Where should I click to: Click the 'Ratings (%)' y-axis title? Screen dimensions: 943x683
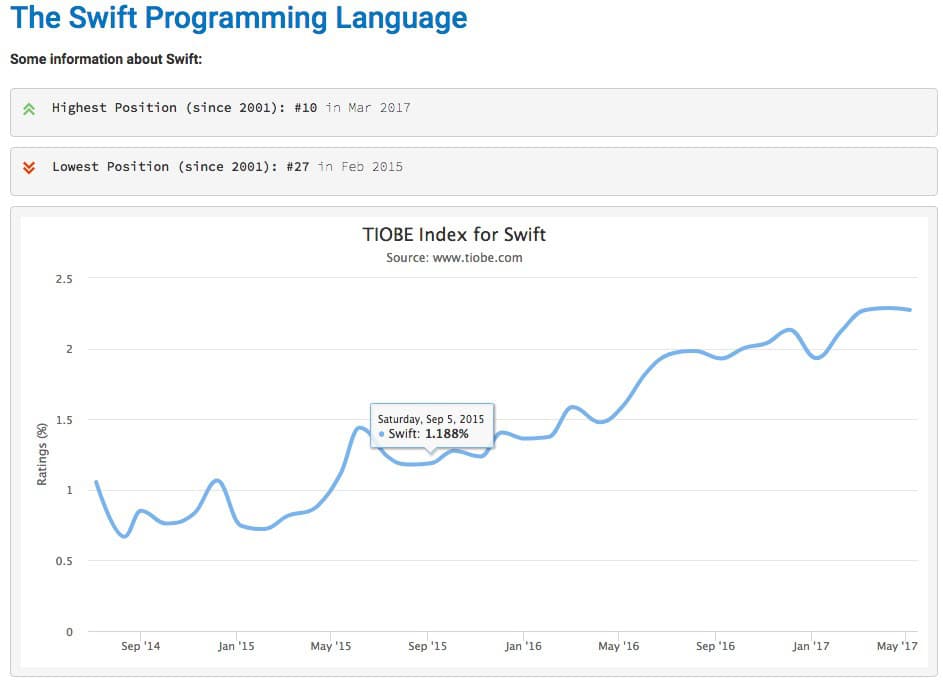tap(41, 455)
